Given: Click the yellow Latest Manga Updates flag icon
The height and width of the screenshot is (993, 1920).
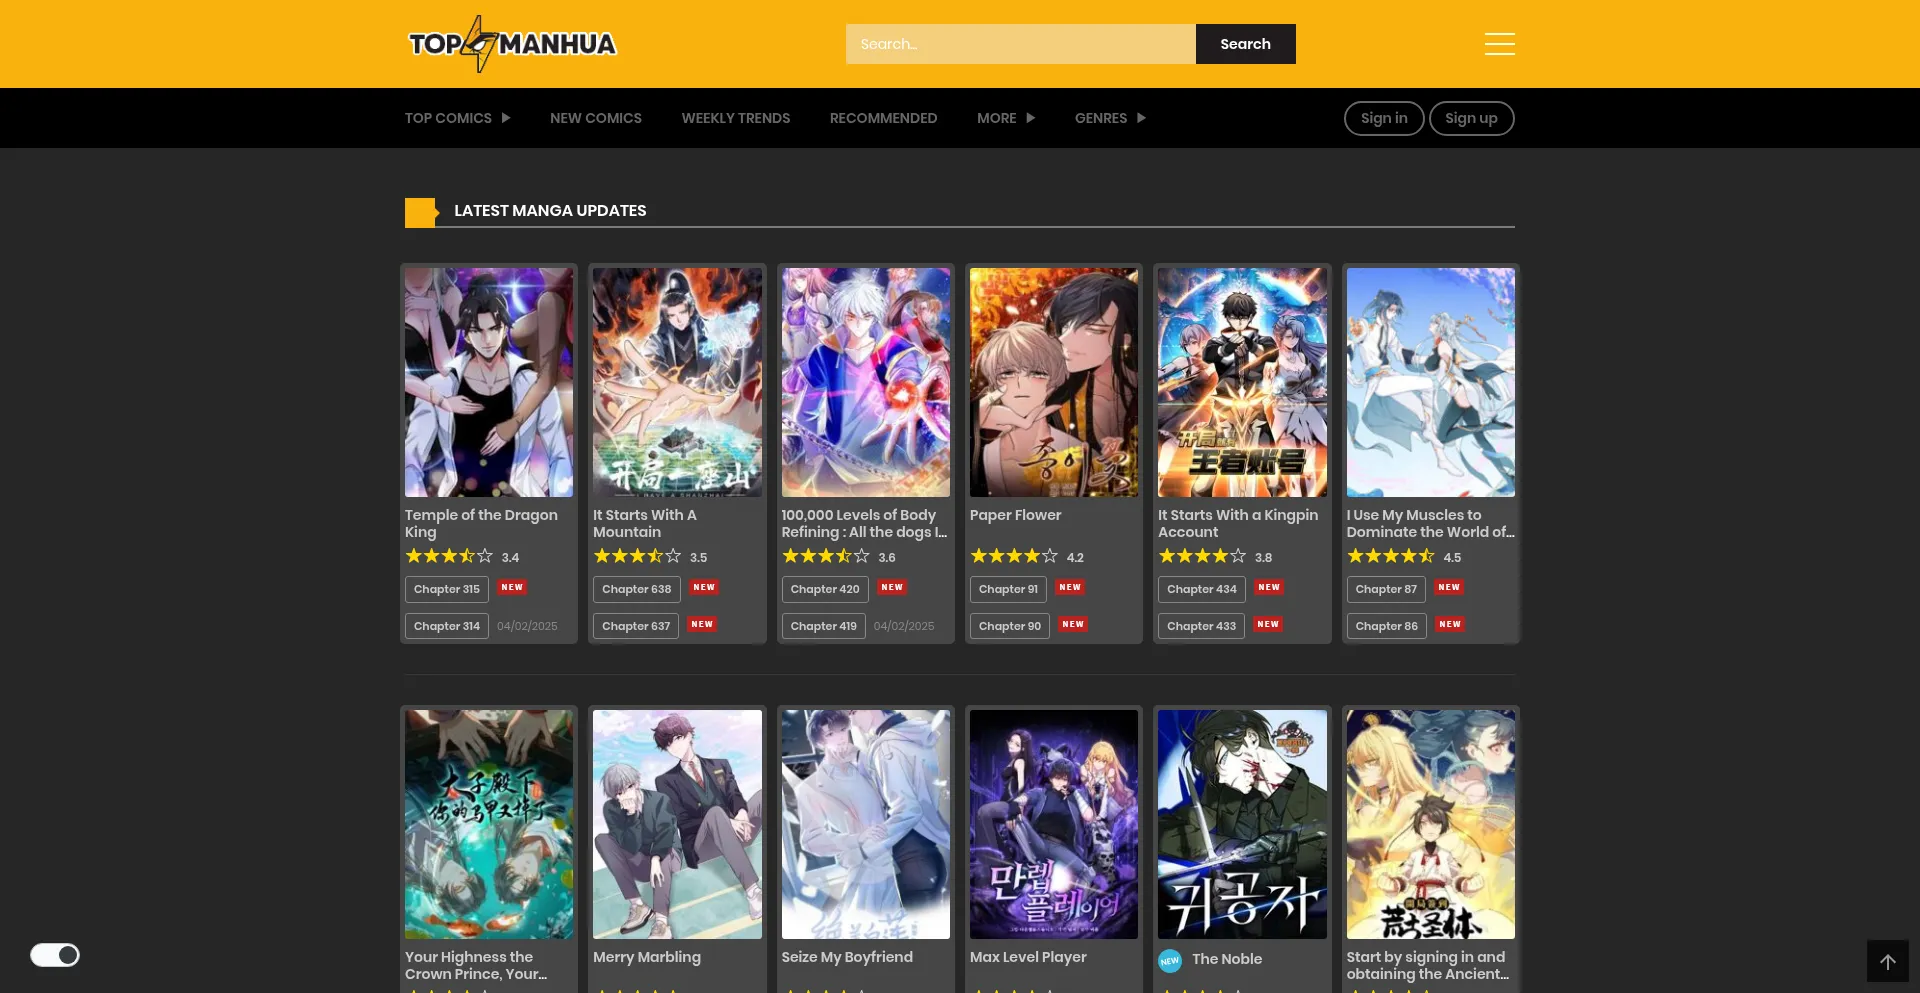Looking at the screenshot, I should tap(421, 212).
